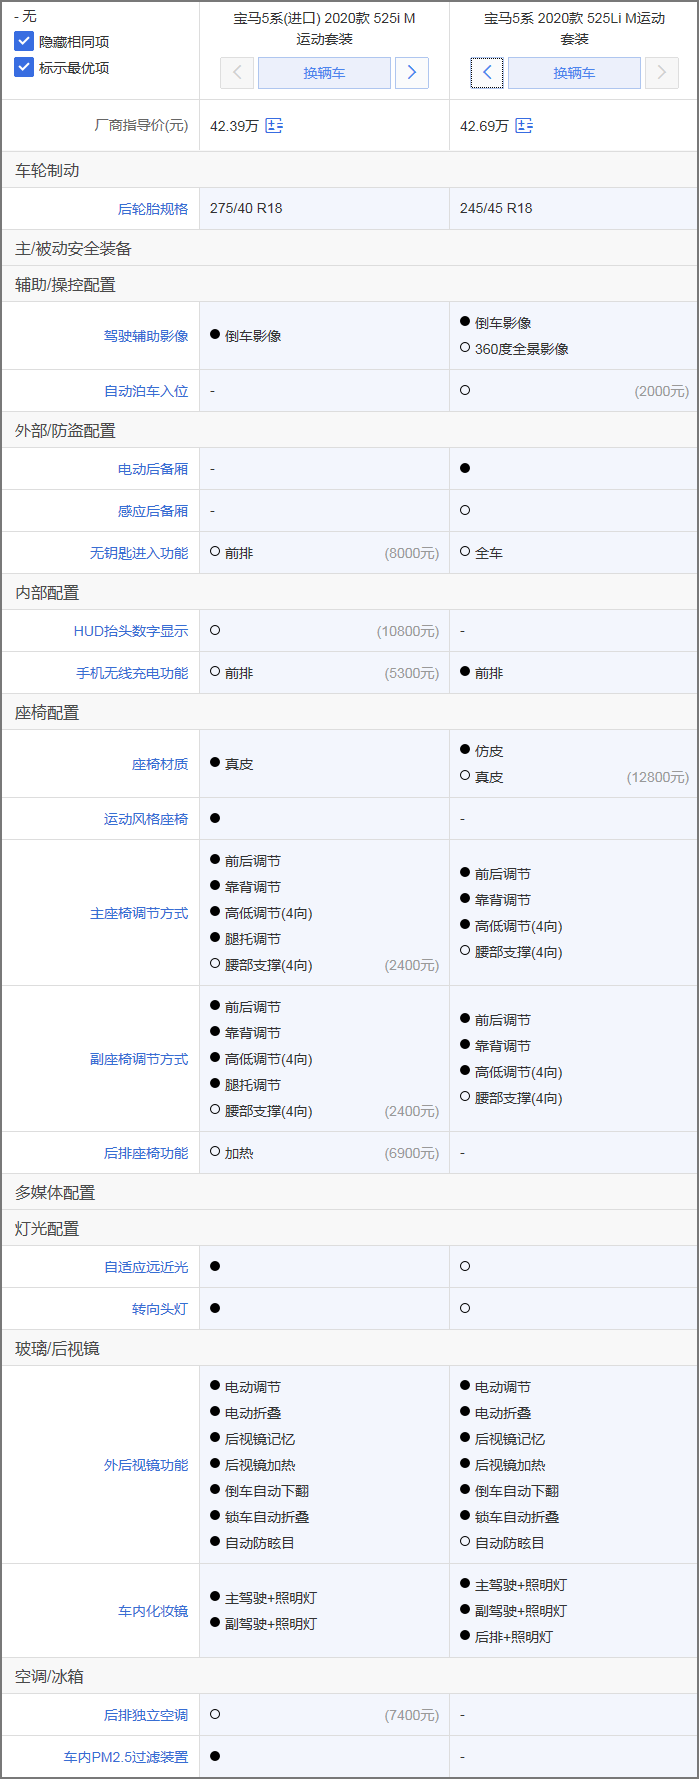Click the (5300元) wireless charging price
Image resolution: width=699 pixels, height=1779 pixels.
tap(412, 673)
